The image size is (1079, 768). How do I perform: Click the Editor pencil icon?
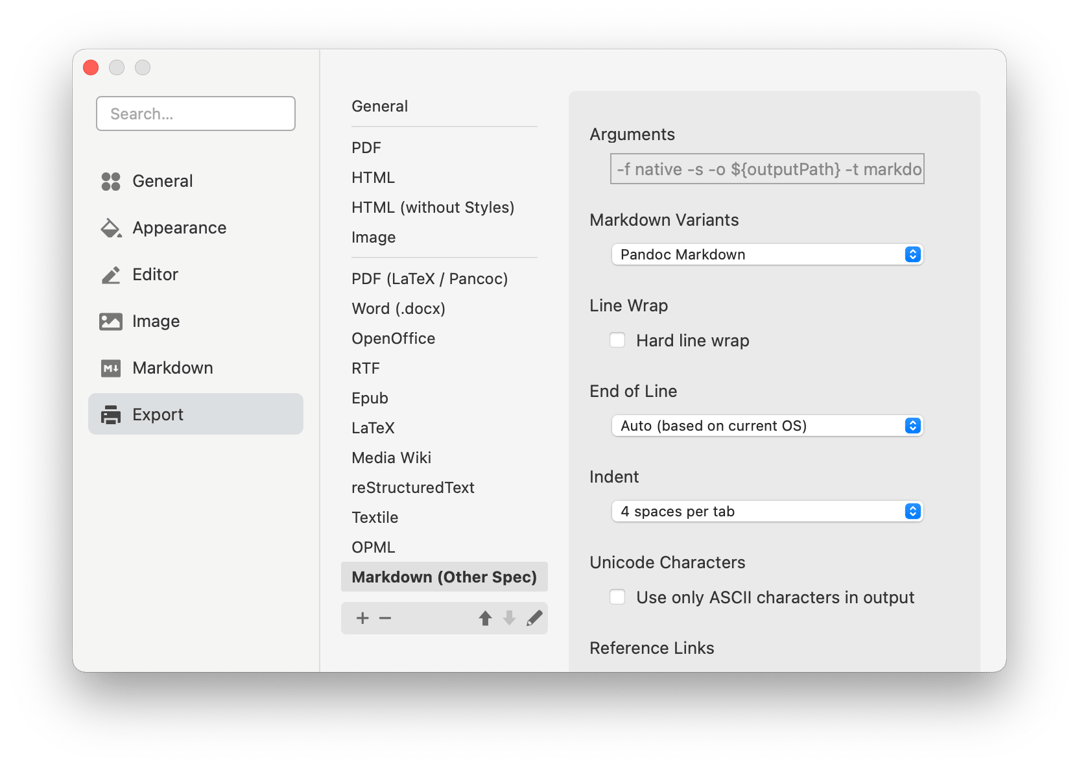tap(111, 275)
